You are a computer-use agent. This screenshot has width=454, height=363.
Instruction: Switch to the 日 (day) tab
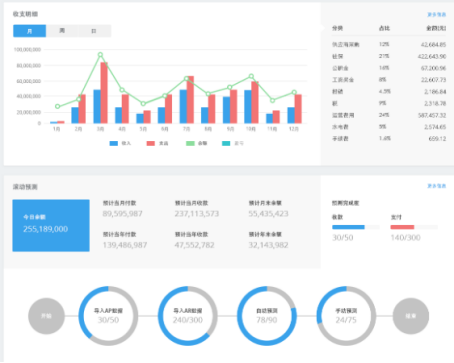94,31
